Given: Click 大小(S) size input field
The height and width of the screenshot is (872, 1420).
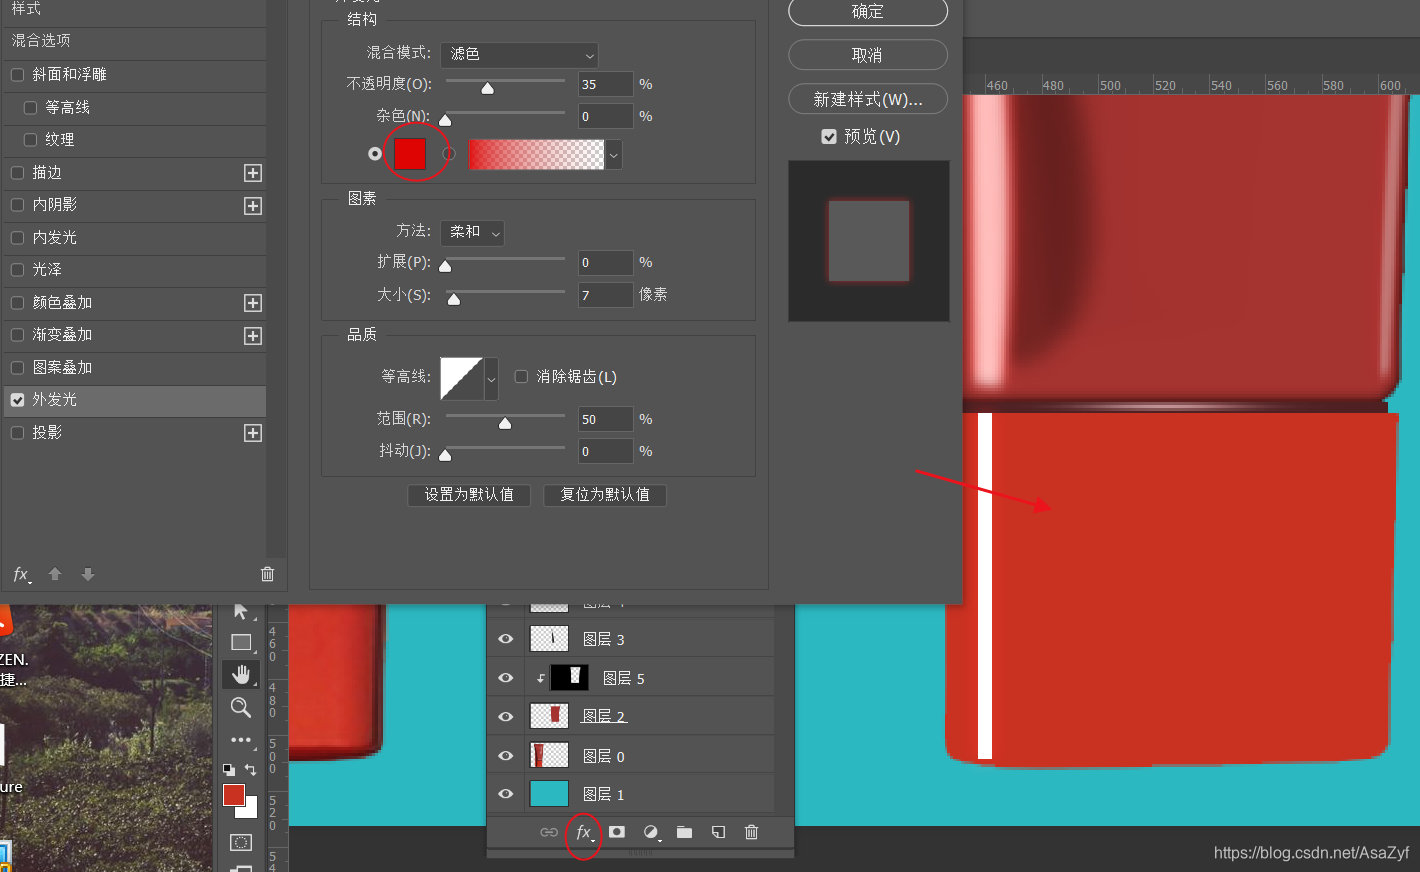Looking at the screenshot, I should pyautogui.click(x=605, y=295).
